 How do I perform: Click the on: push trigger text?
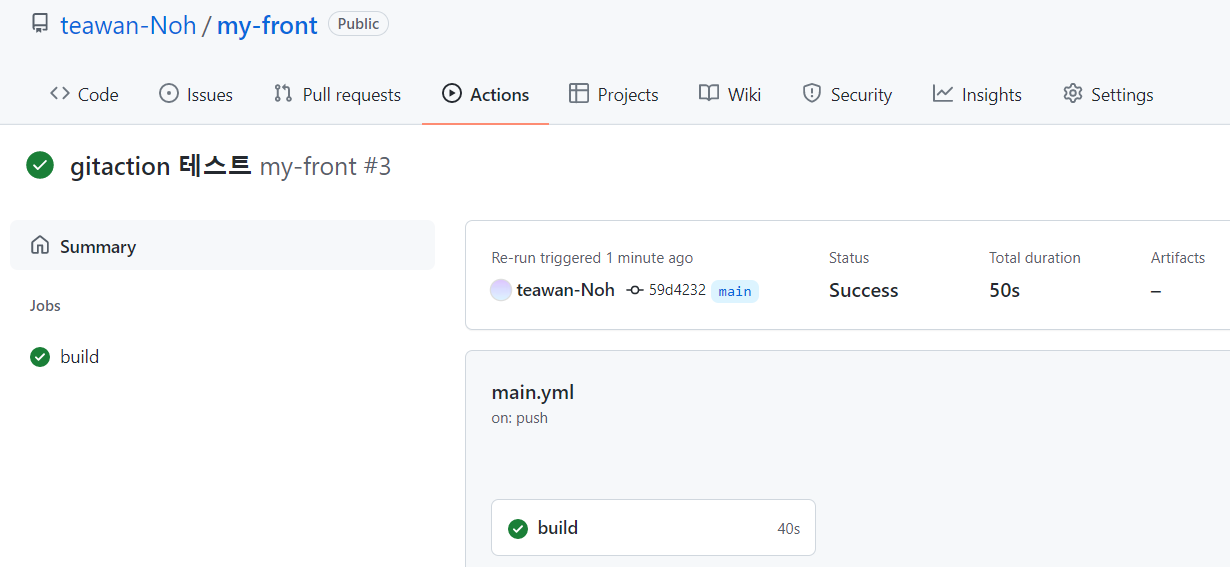click(519, 418)
